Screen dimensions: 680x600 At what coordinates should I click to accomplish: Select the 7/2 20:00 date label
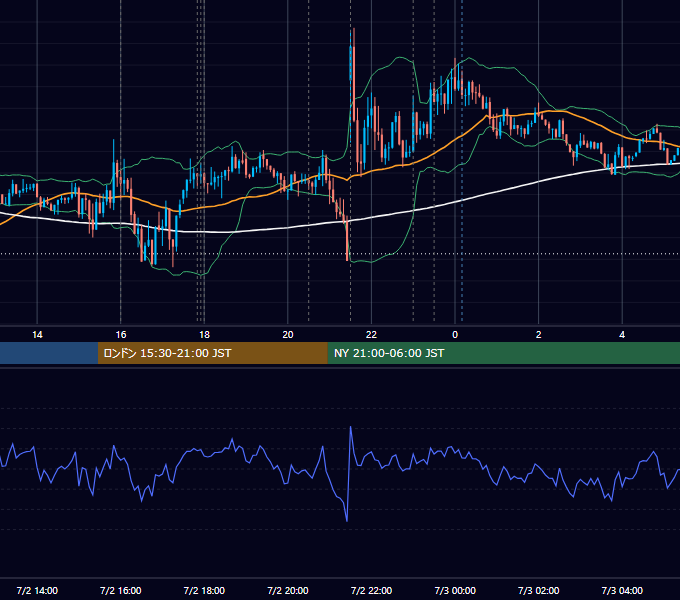point(288,590)
